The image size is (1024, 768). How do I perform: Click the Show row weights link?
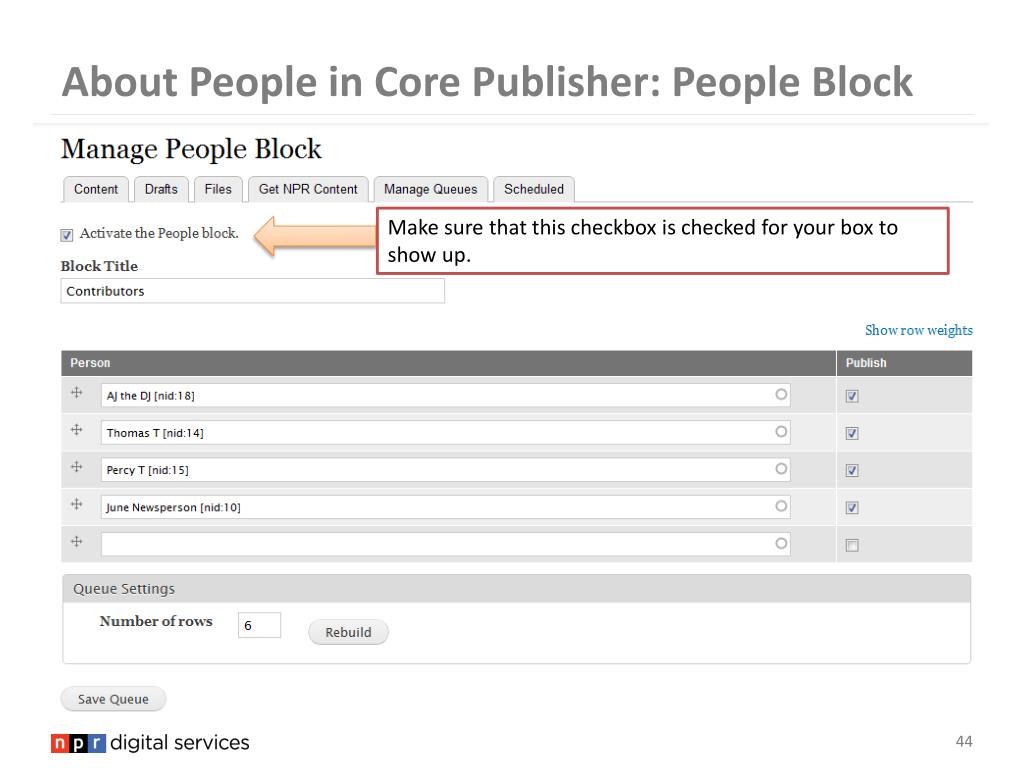(919, 330)
